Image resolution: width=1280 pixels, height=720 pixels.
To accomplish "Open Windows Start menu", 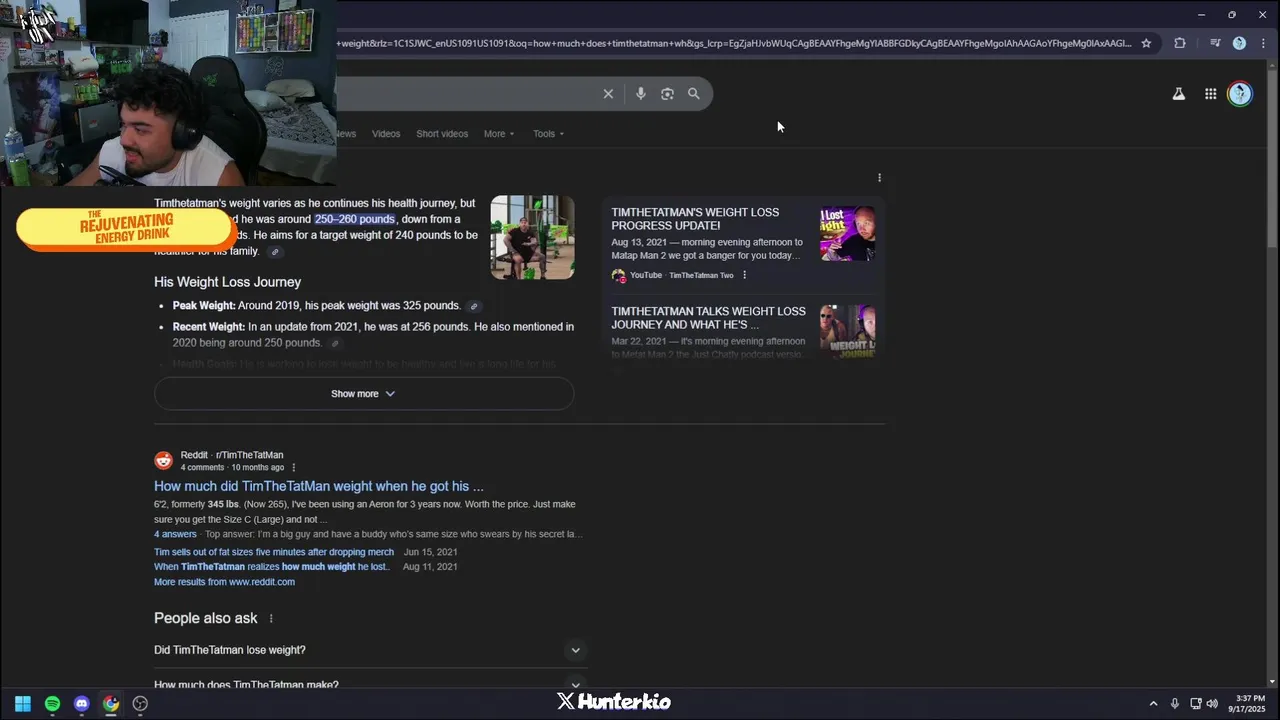I will coord(23,704).
